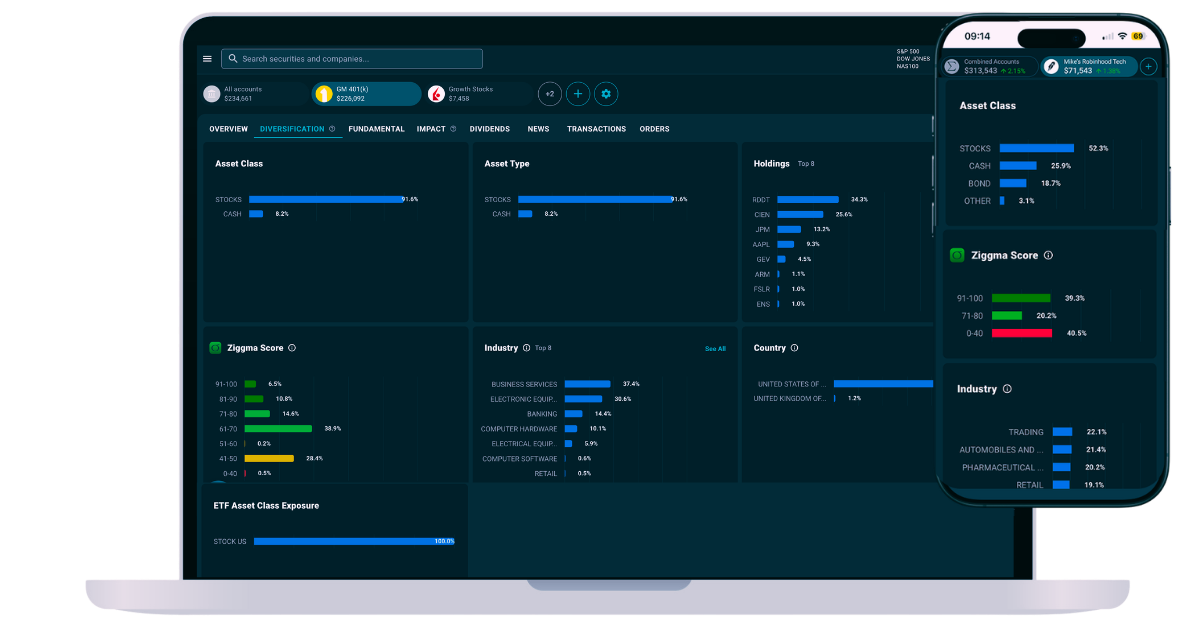Click the green 61-70 Ziggma Score bar
This screenshot has height=630, width=1200.
(278, 428)
